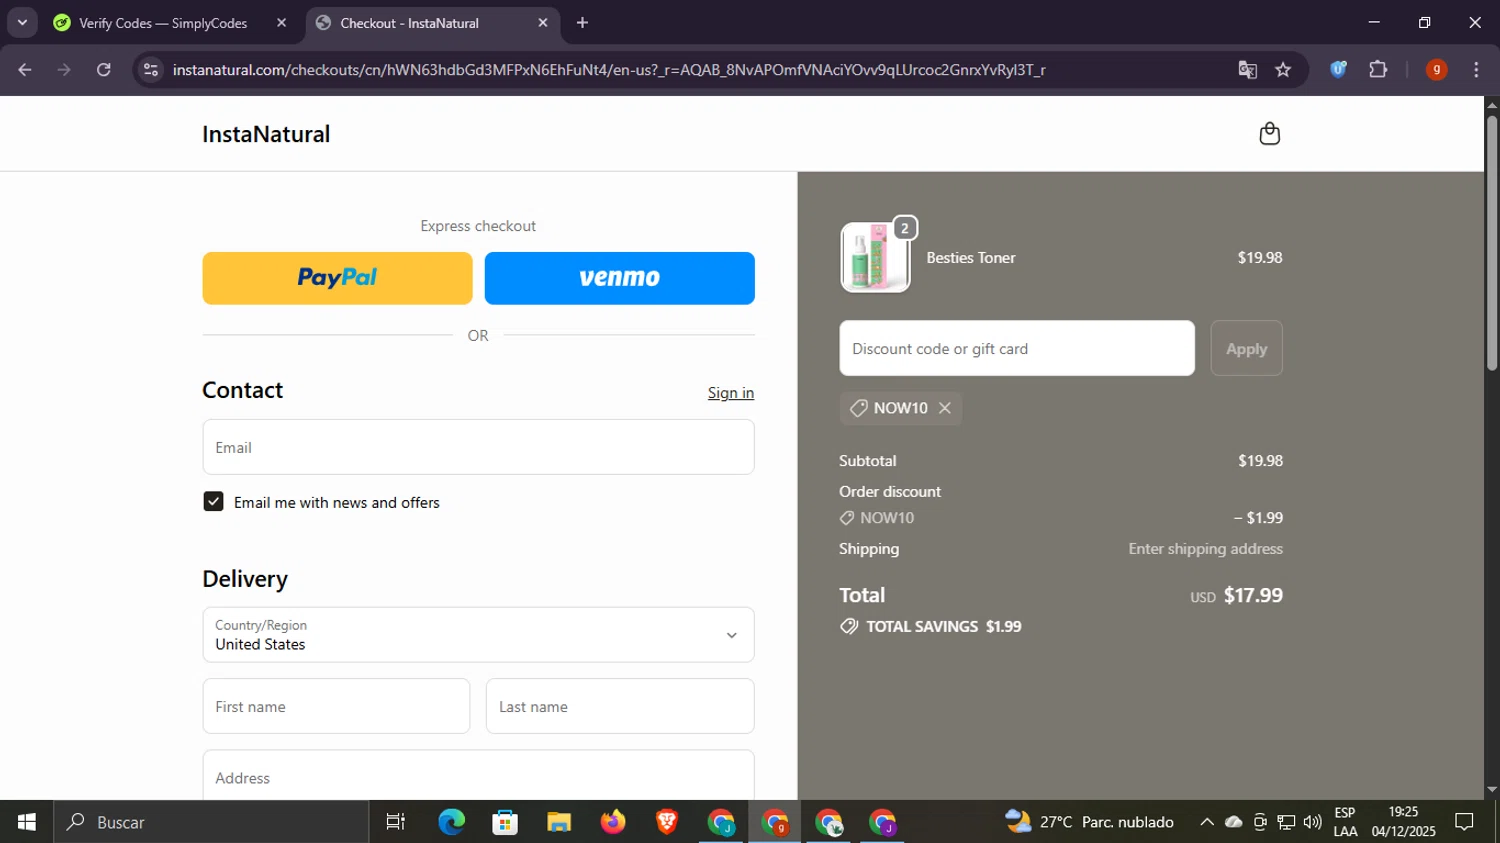This screenshot has height=843, width=1500.
Task: Click the browser forward arrow
Action: pyautogui.click(x=64, y=69)
